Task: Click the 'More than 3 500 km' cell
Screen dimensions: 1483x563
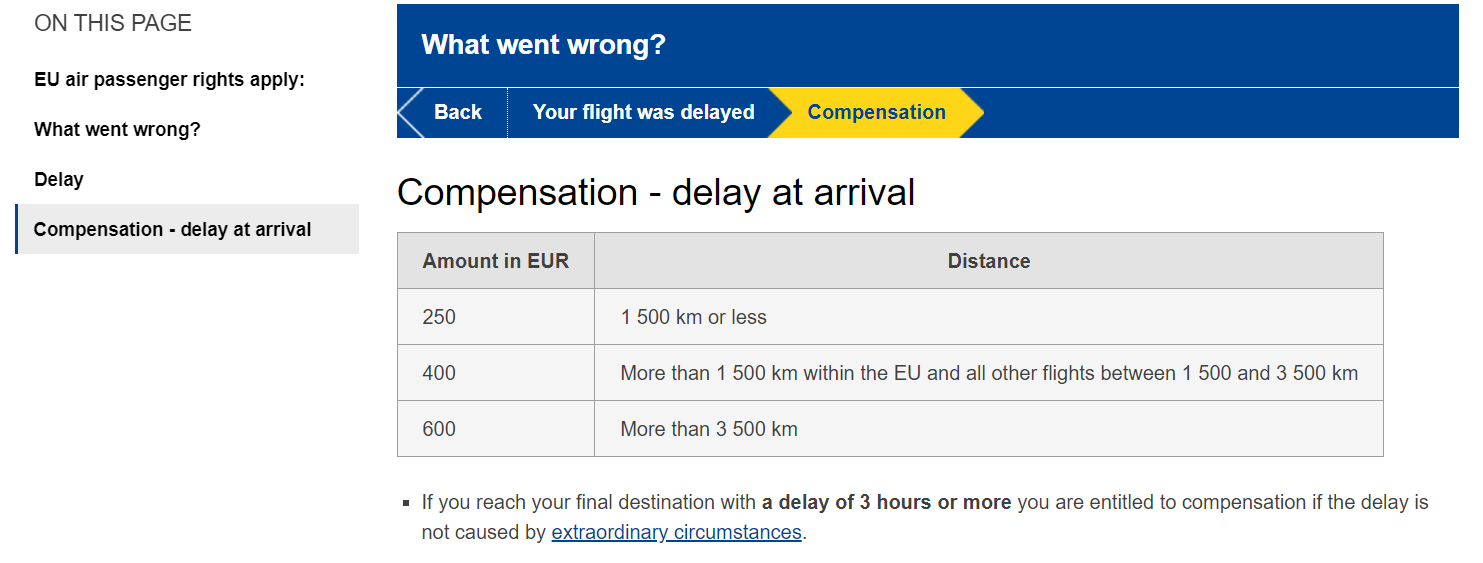Action: pyautogui.click(x=709, y=429)
